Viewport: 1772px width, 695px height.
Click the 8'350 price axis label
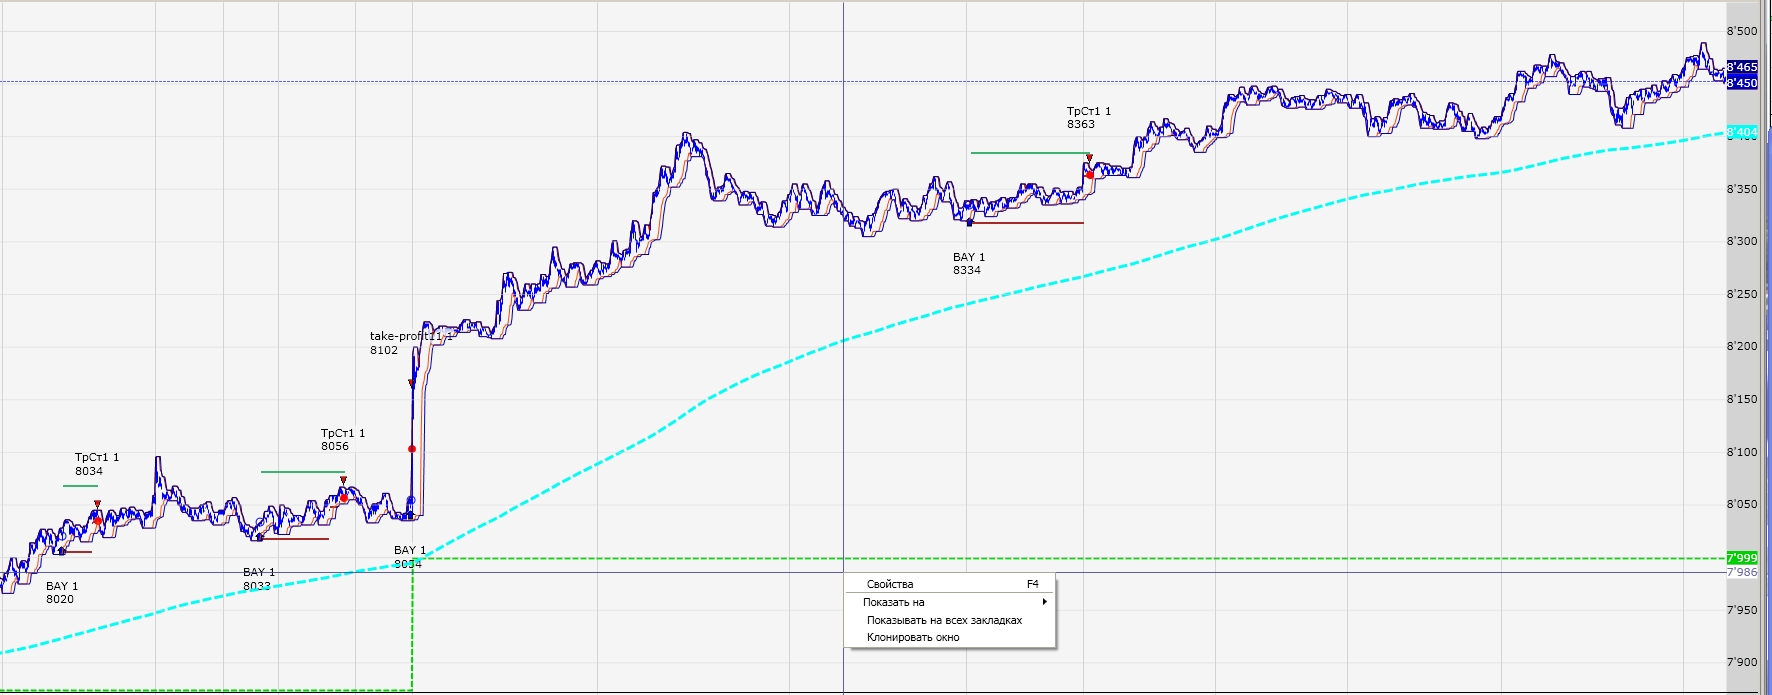tap(1741, 189)
